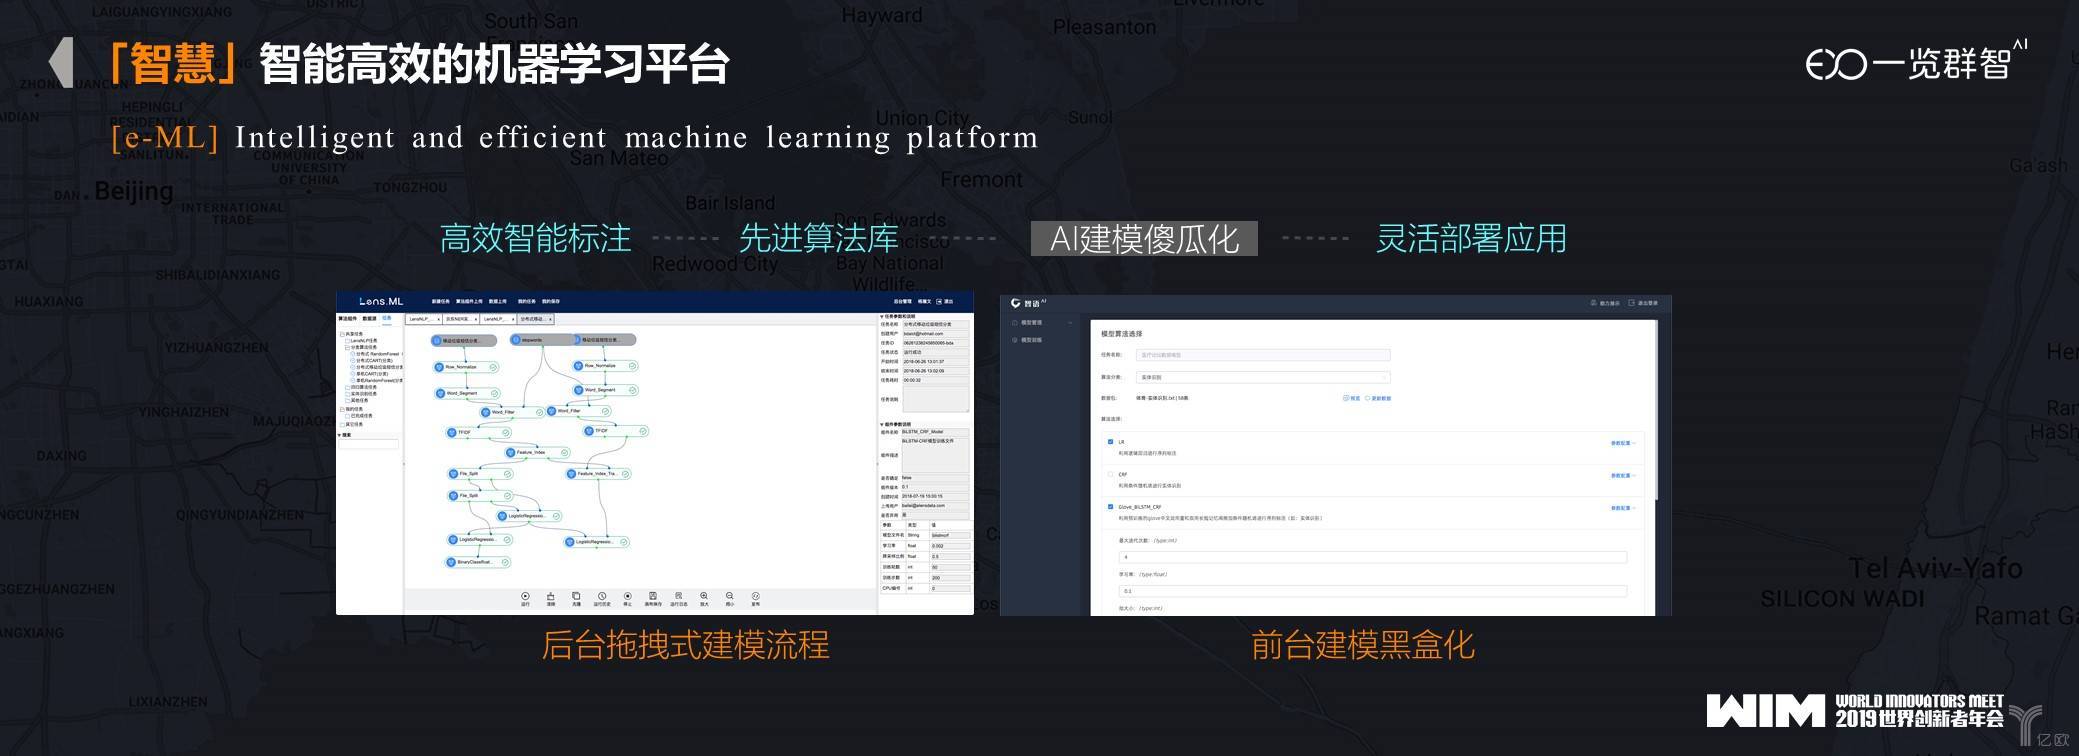
Task: Open the algorithm category (算法分类) dropdown
Action: [1262, 377]
